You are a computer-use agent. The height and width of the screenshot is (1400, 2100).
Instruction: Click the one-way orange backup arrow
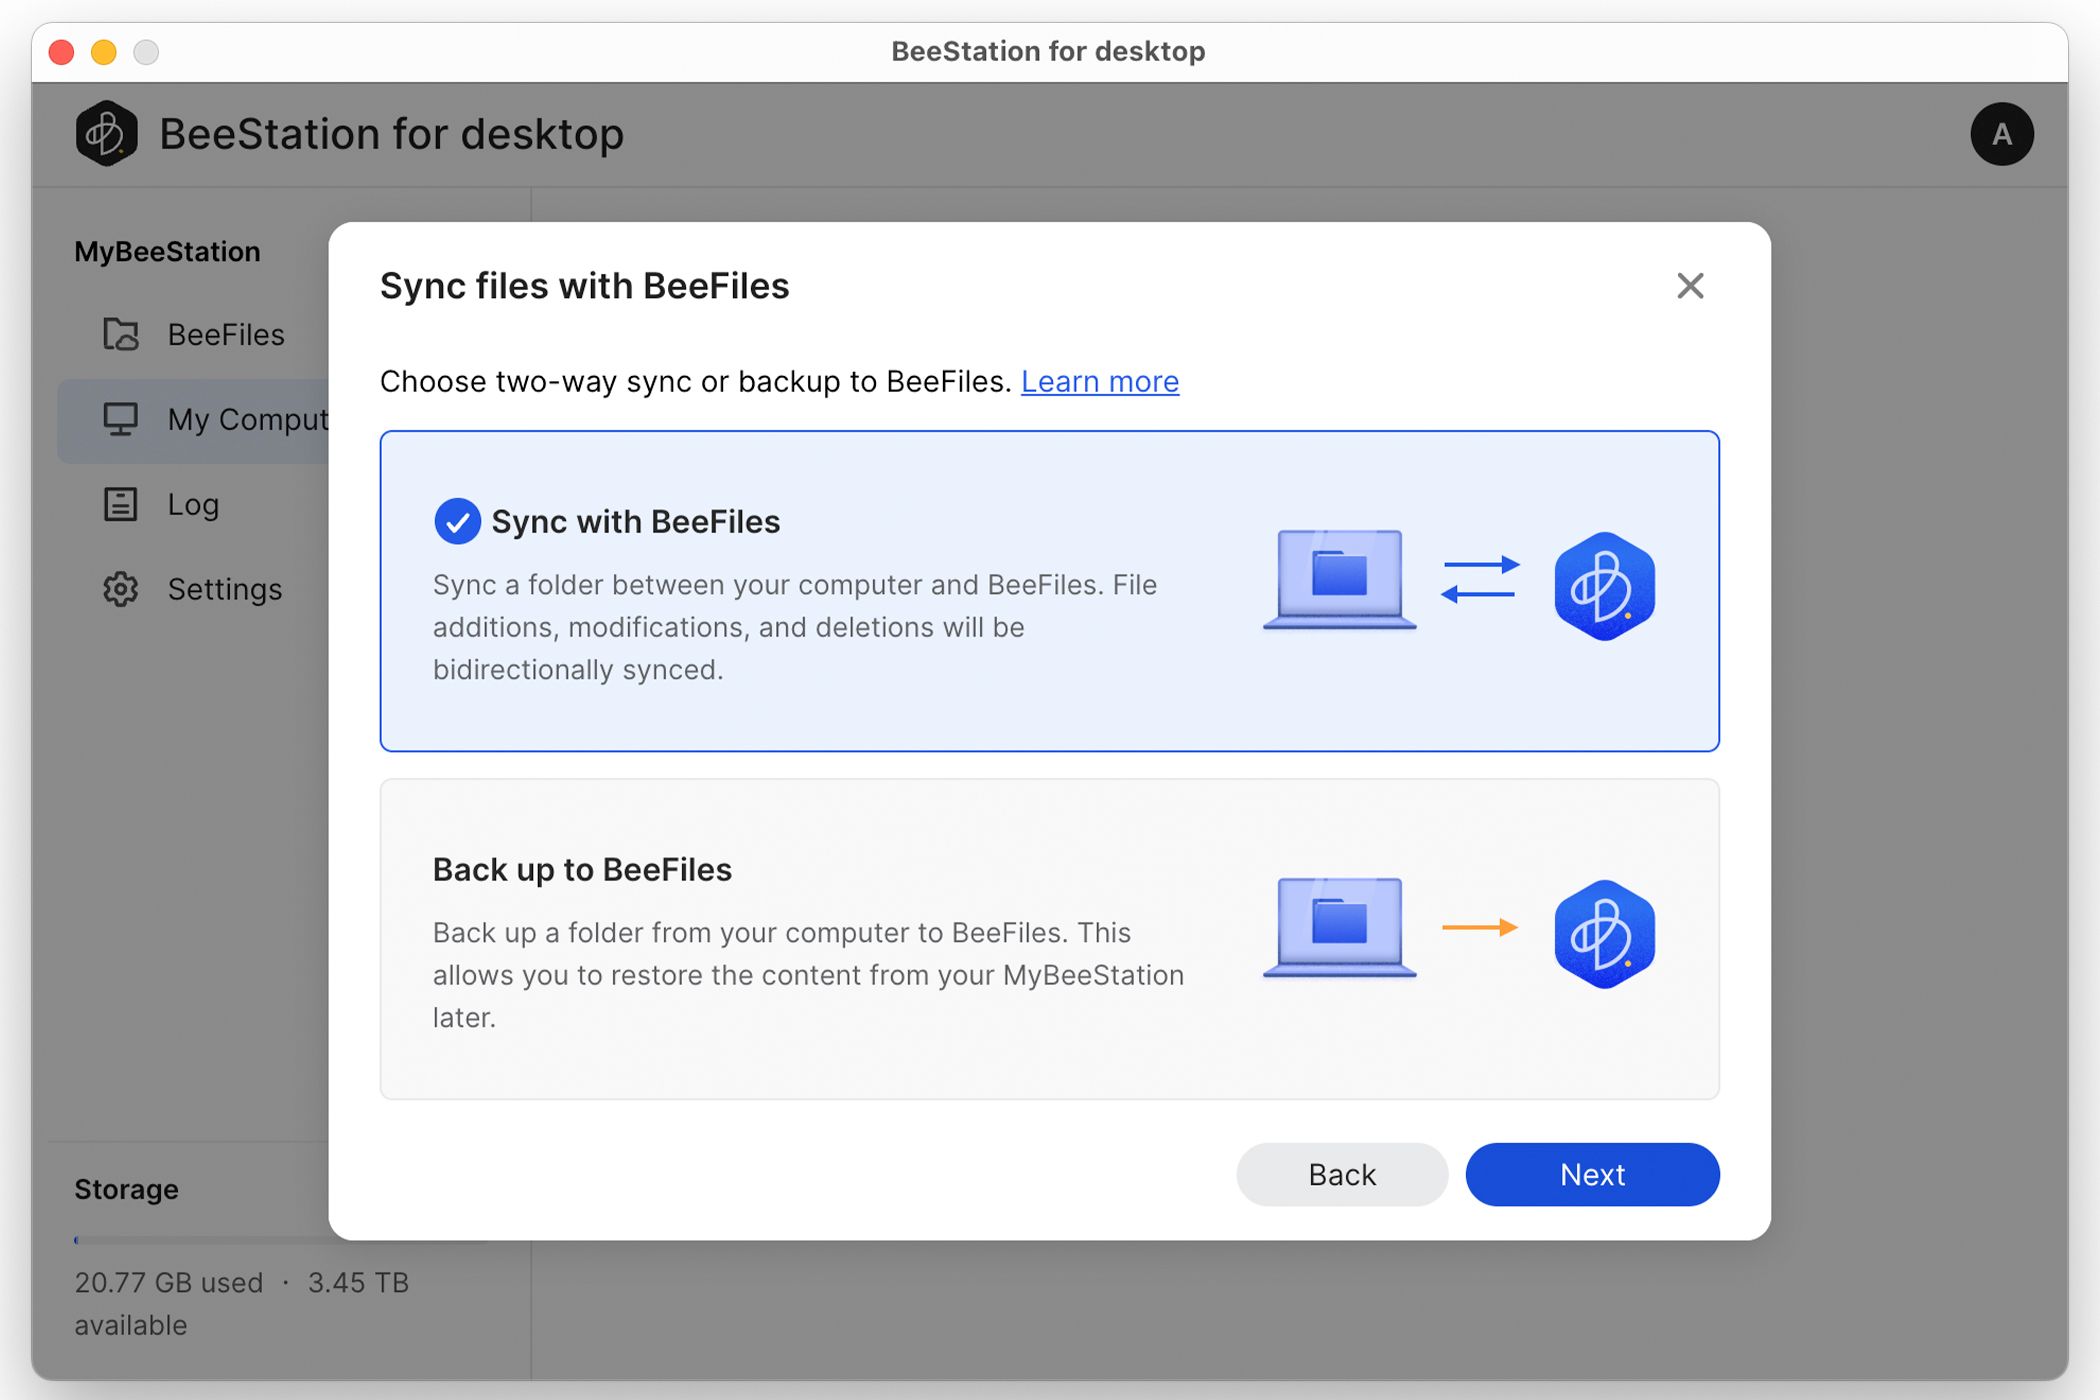1480,927
